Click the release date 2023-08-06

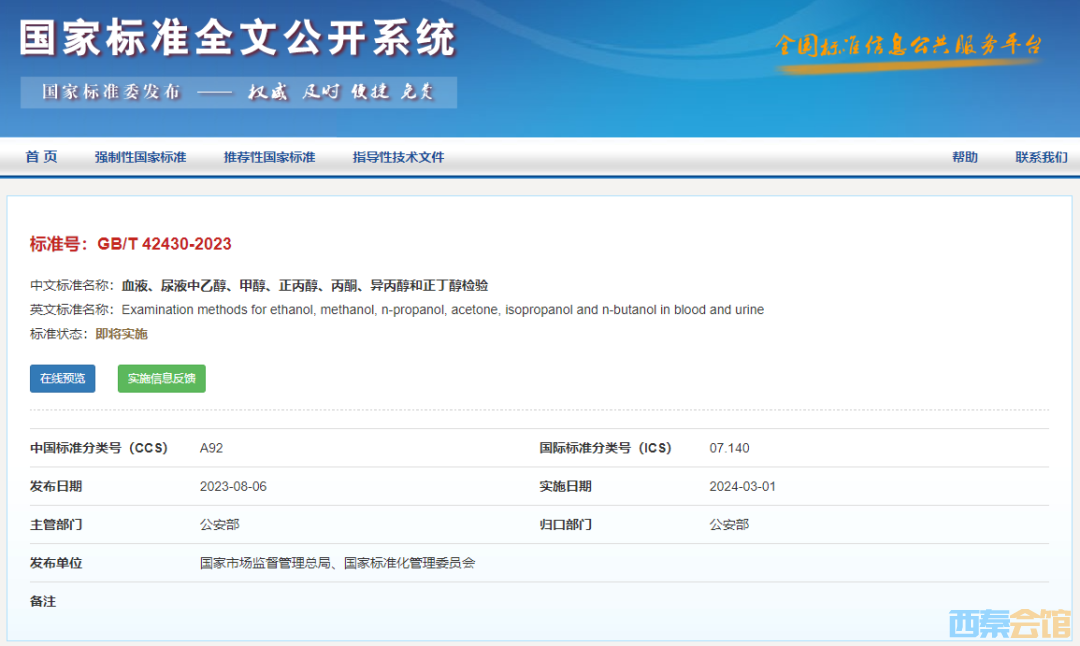[x=233, y=487]
